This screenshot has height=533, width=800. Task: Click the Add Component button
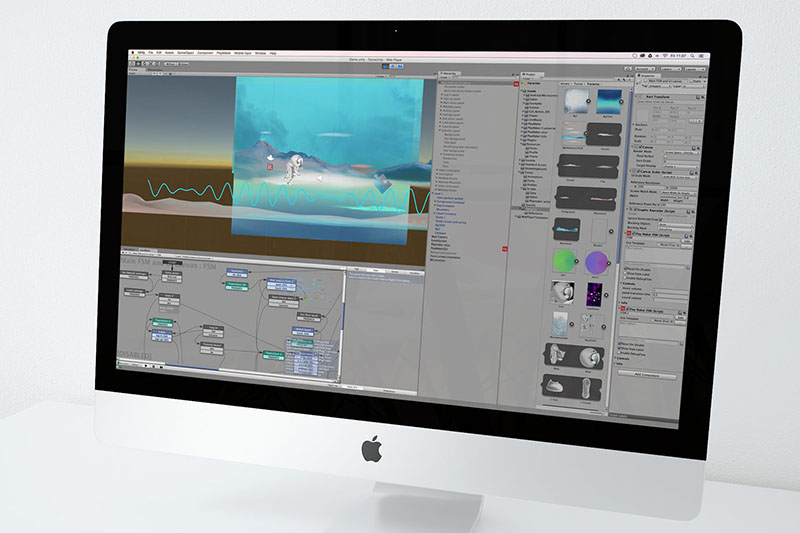tap(646, 375)
